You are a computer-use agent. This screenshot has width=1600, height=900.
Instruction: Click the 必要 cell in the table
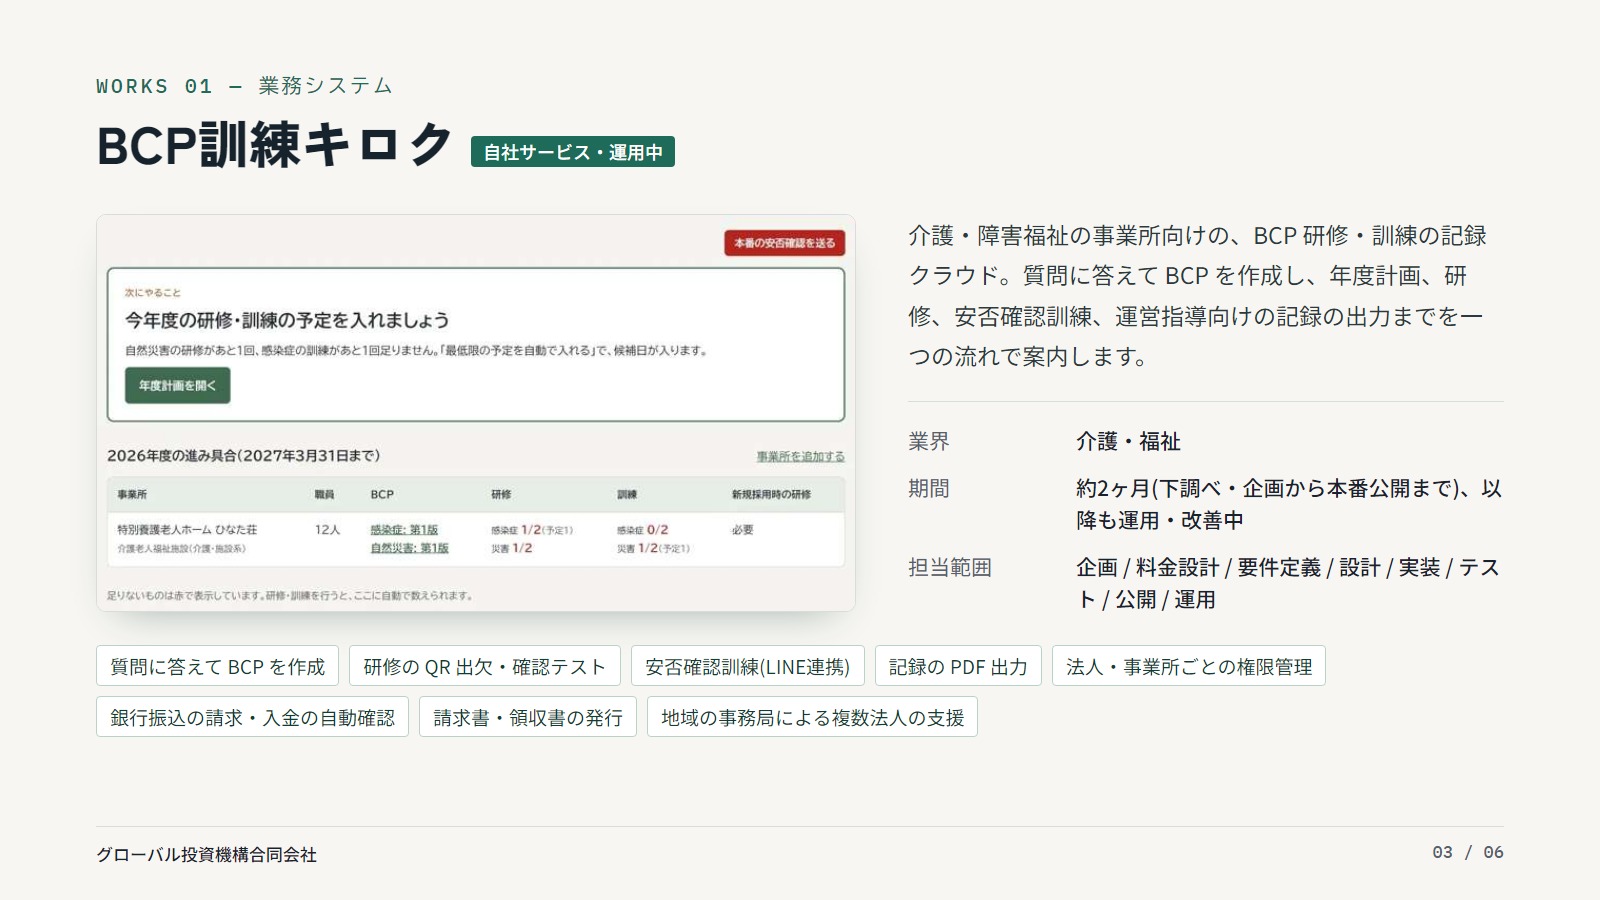tap(742, 530)
